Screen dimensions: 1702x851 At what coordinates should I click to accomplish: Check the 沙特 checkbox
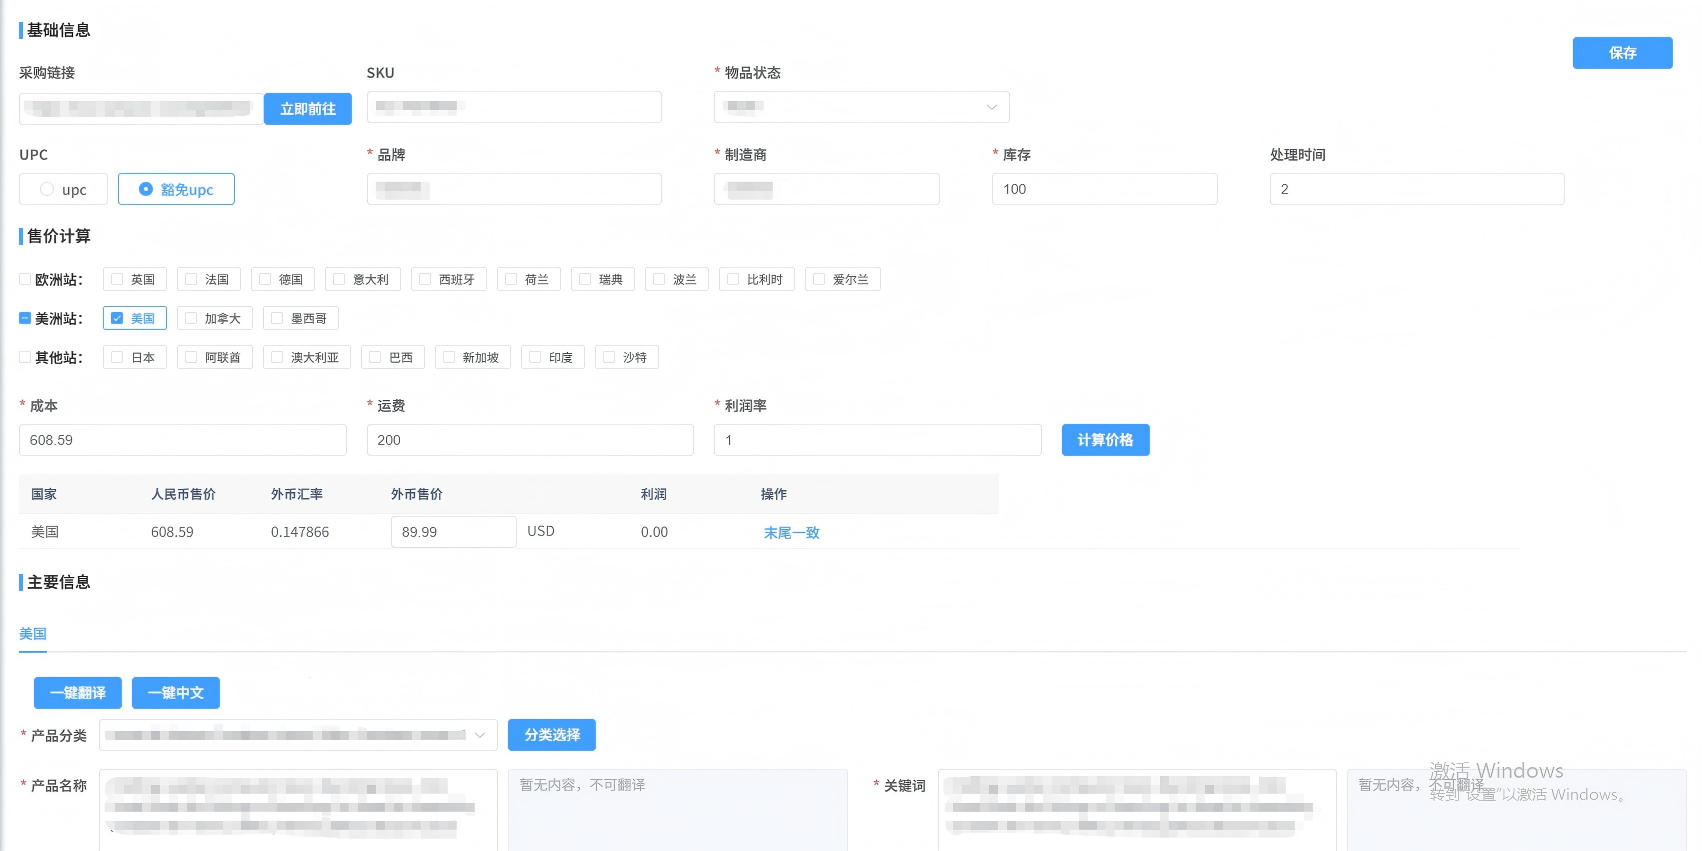[x=609, y=358]
